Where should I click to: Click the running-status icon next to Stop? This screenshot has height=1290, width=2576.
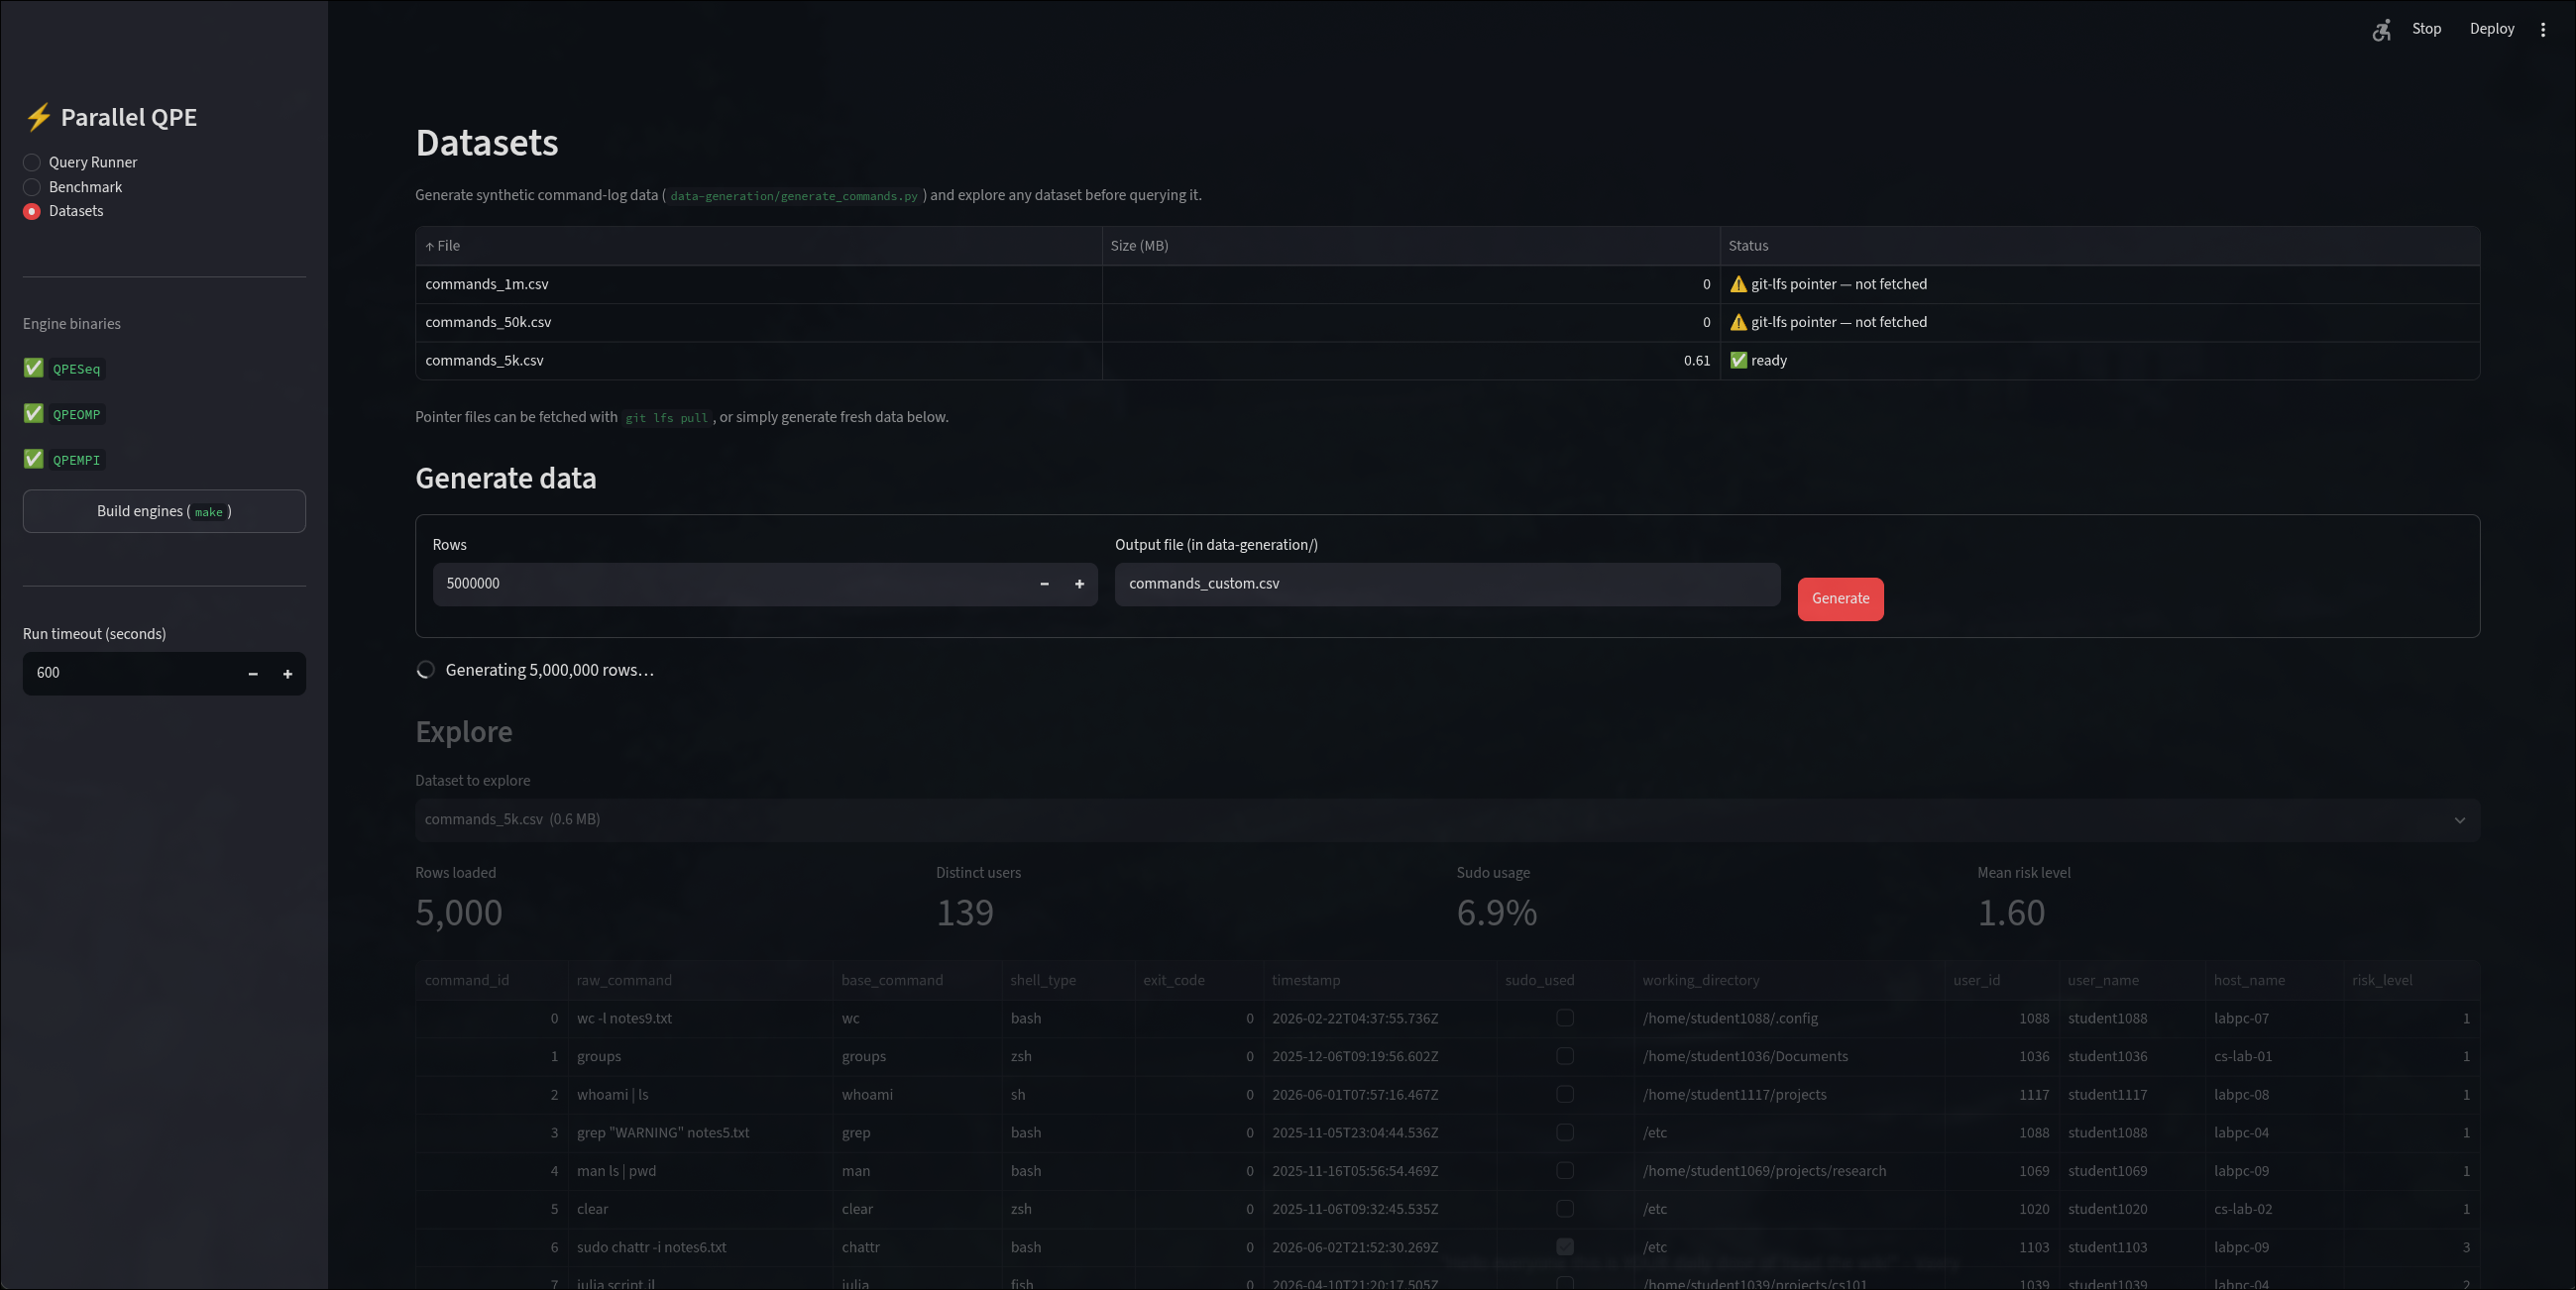pyautogui.click(x=2381, y=30)
